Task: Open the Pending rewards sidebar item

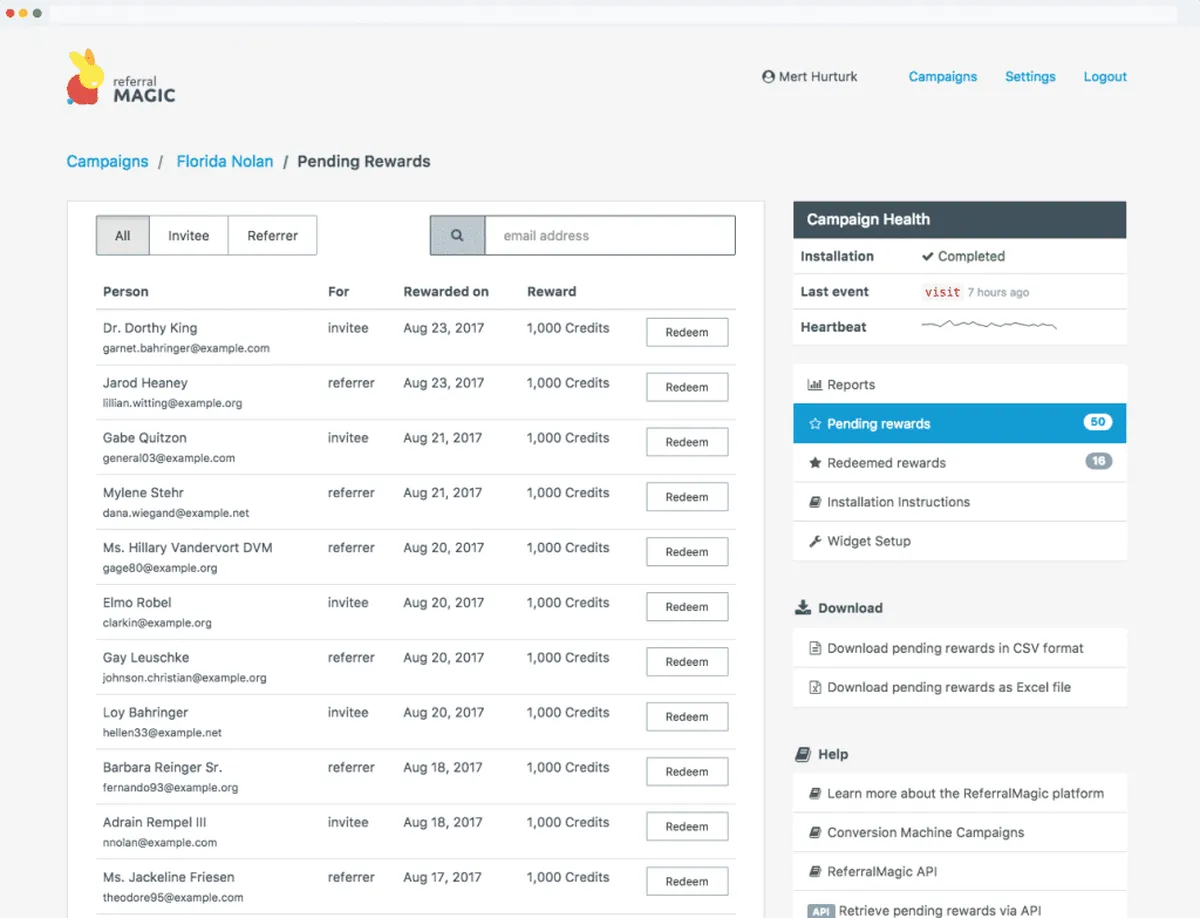Action: coord(960,423)
